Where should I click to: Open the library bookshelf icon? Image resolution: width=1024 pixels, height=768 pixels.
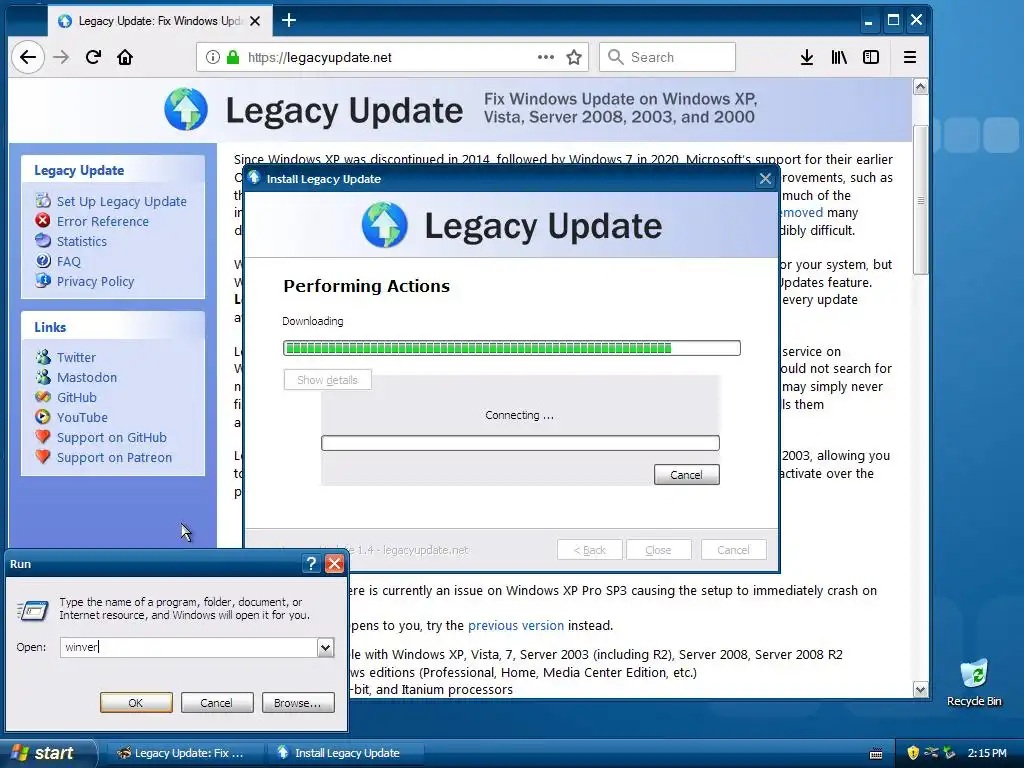pos(839,57)
